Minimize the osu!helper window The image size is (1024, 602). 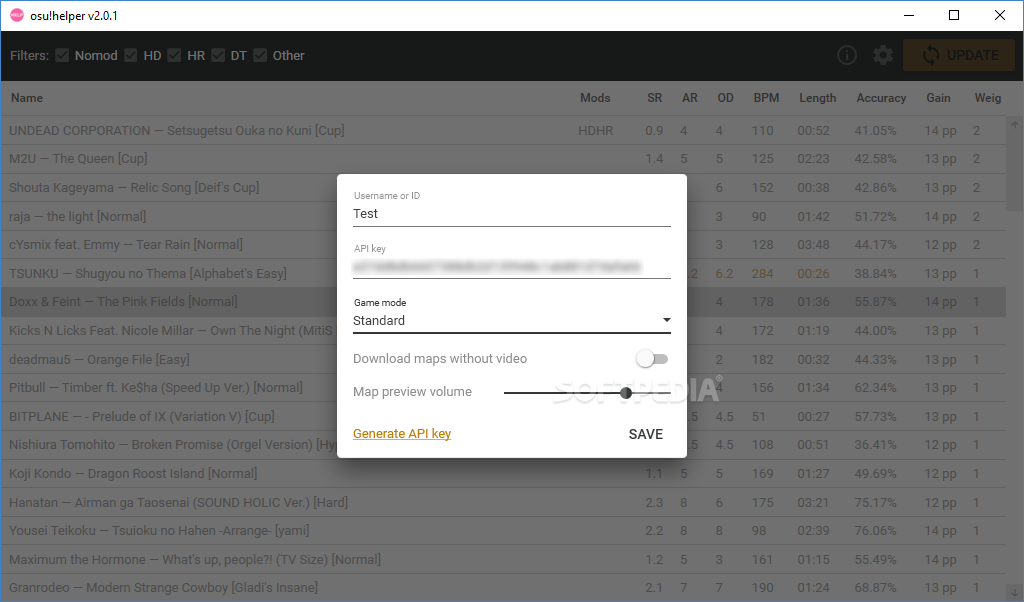[x=908, y=15]
